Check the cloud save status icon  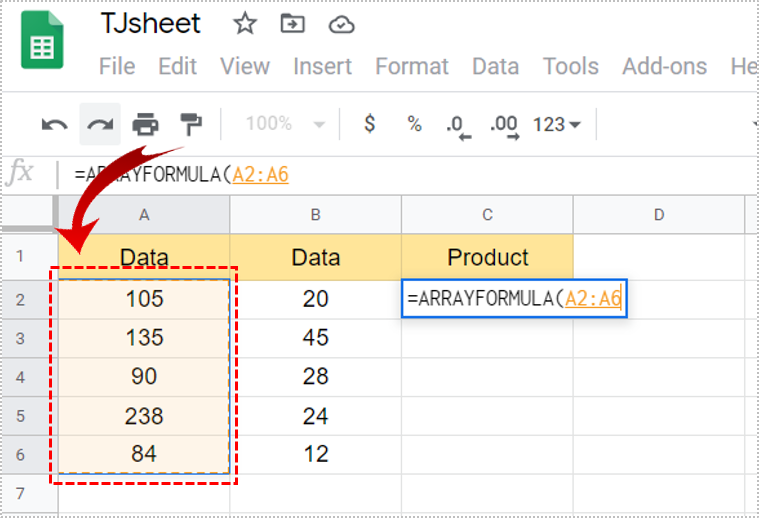click(341, 24)
